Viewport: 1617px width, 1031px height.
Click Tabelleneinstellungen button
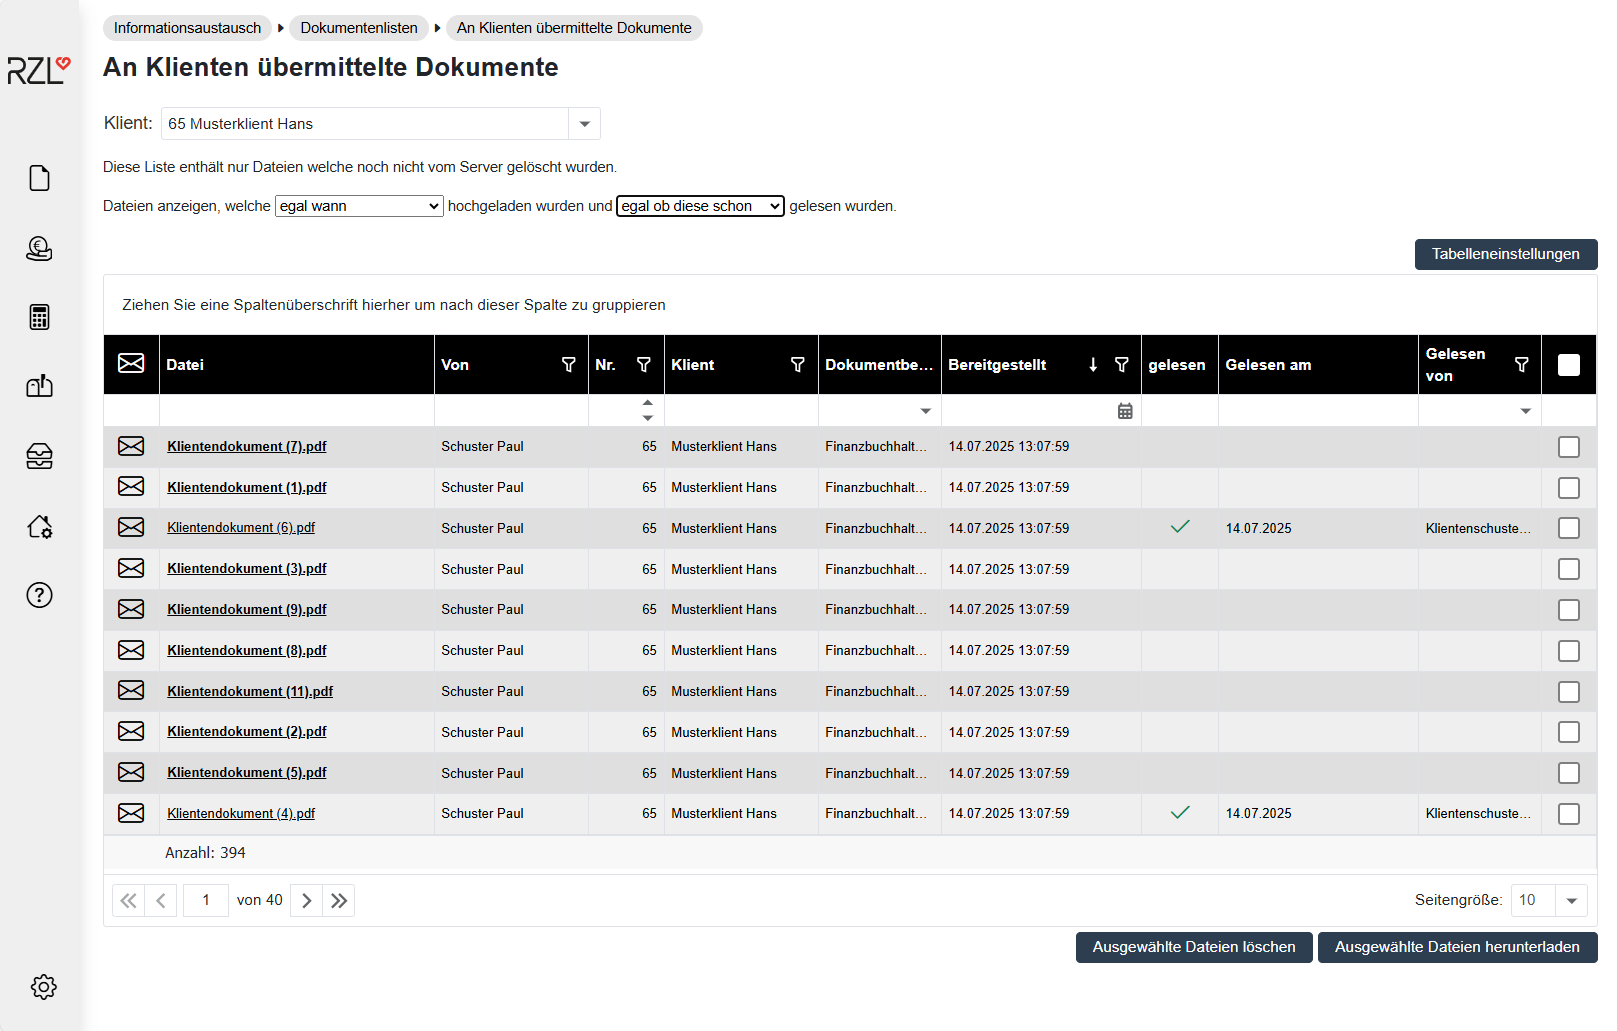tap(1505, 254)
